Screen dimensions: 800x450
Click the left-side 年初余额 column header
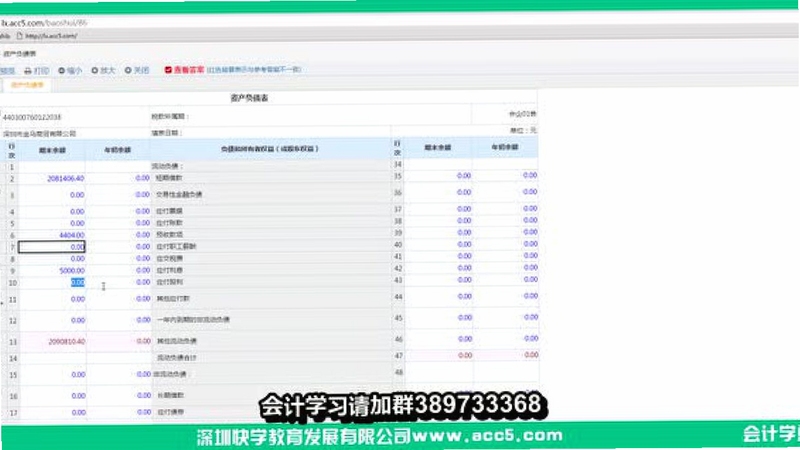(118, 150)
